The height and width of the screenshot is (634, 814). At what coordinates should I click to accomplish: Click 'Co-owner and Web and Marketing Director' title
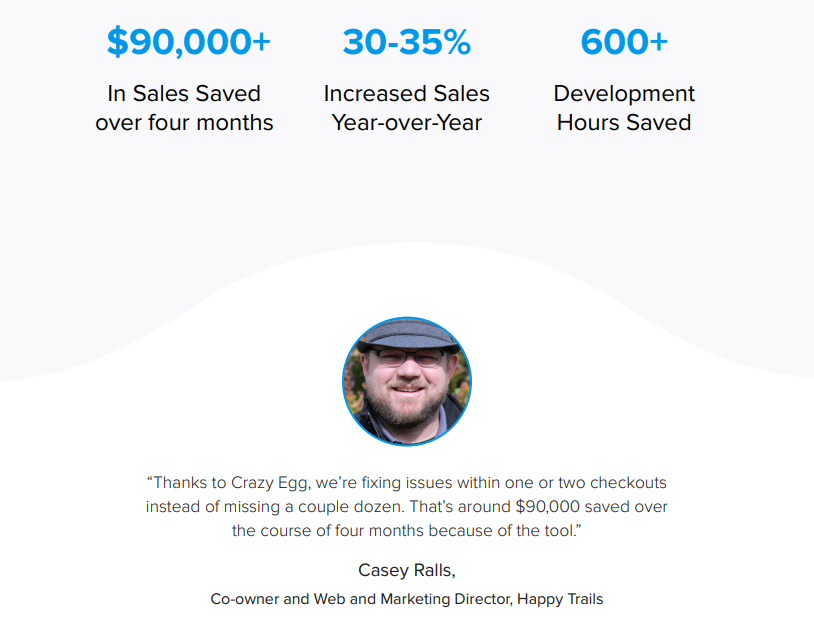(361, 599)
